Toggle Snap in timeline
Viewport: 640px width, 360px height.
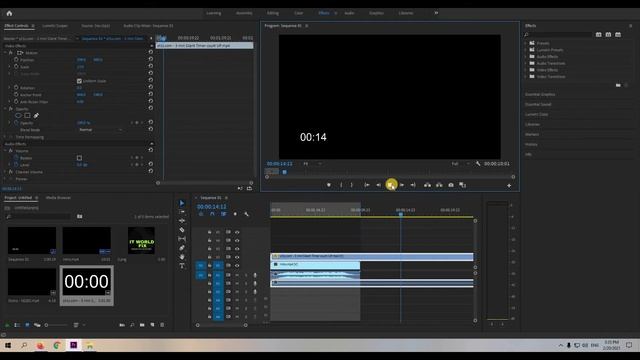212,214
